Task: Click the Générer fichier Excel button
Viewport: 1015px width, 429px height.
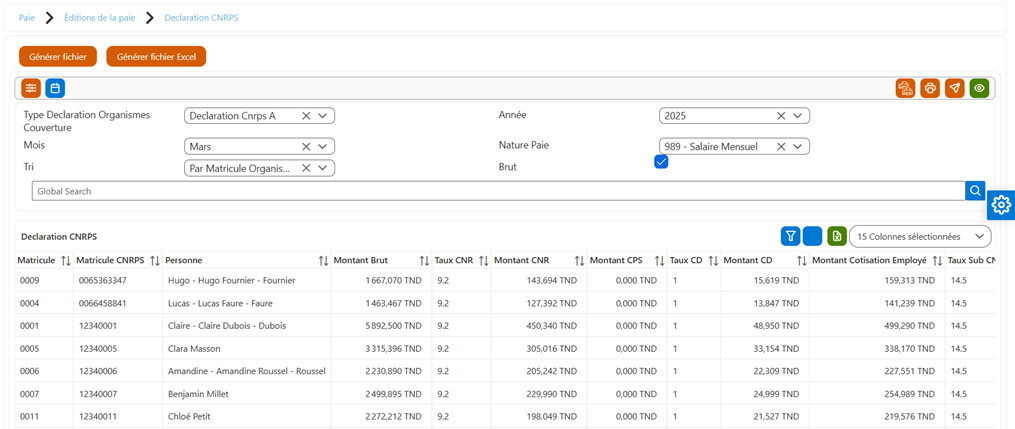Action: (x=156, y=56)
